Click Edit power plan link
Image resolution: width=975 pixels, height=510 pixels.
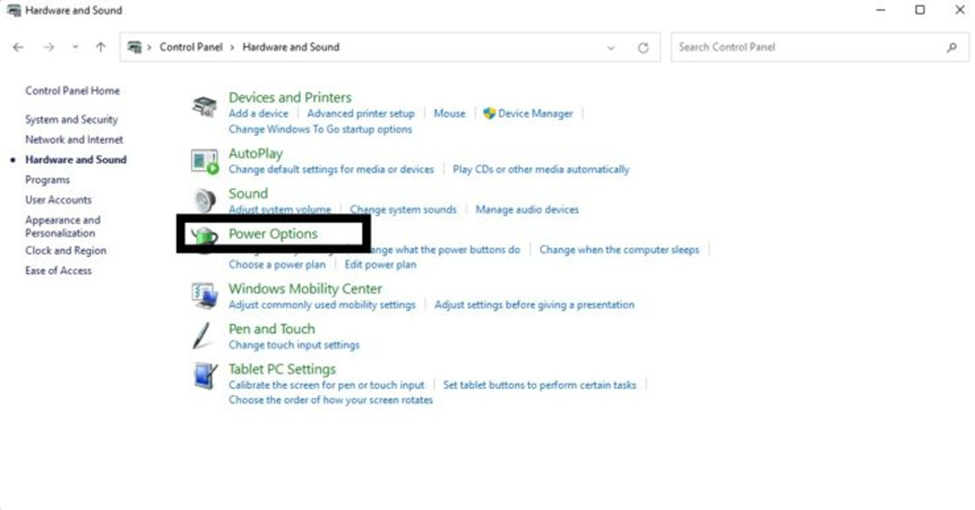381,264
